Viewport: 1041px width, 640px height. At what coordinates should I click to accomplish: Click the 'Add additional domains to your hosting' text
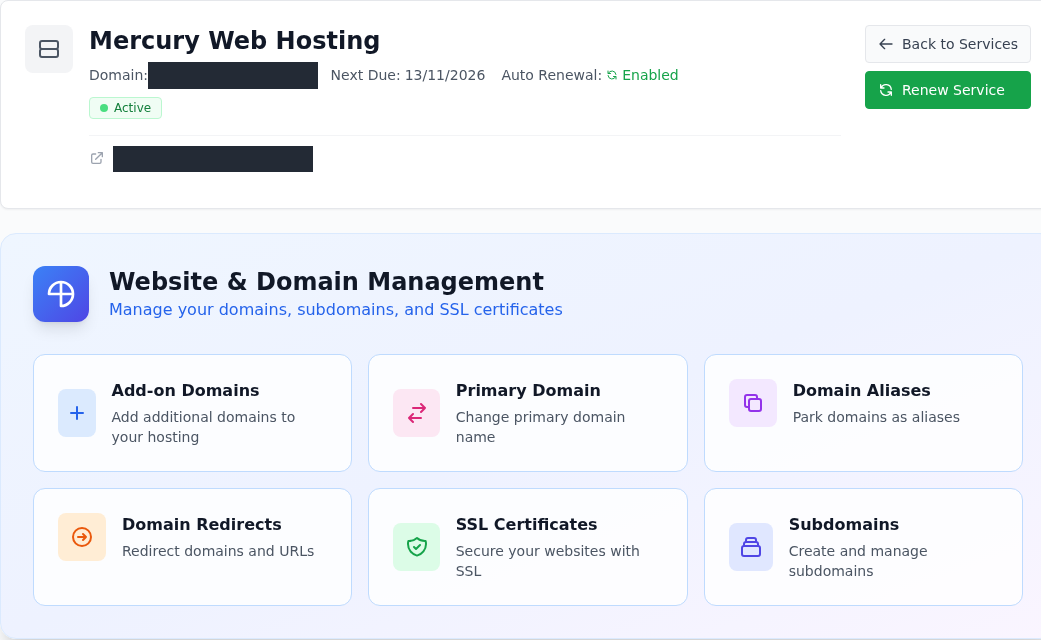point(203,427)
